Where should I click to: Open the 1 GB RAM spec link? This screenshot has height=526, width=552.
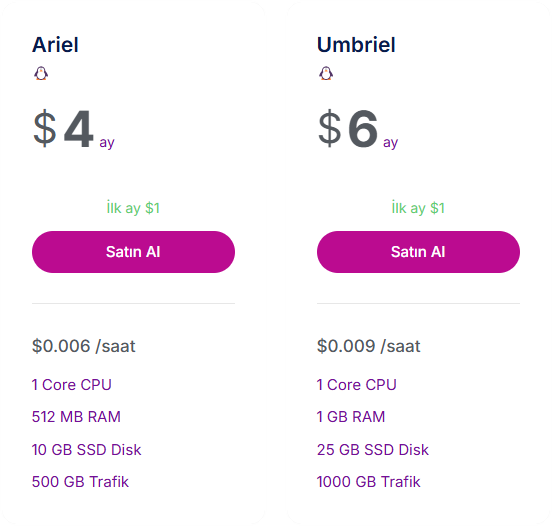(x=351, y=417)
